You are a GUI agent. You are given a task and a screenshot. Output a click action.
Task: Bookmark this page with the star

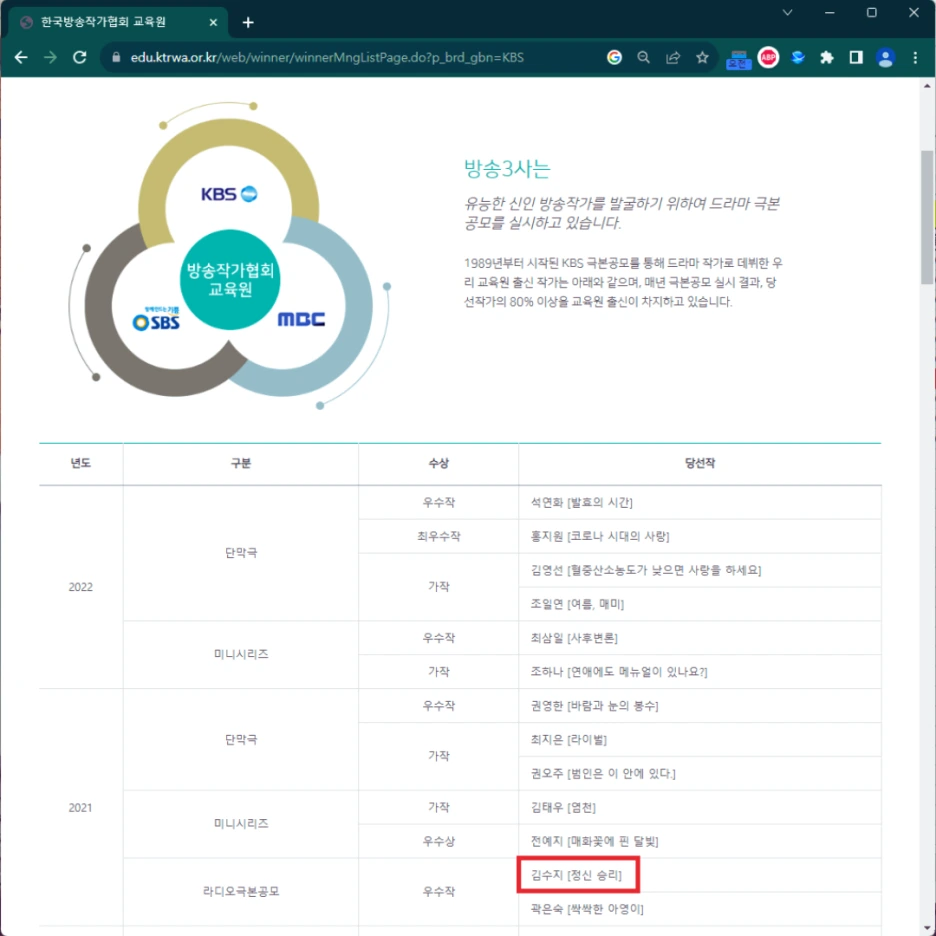tap(702, 57)
